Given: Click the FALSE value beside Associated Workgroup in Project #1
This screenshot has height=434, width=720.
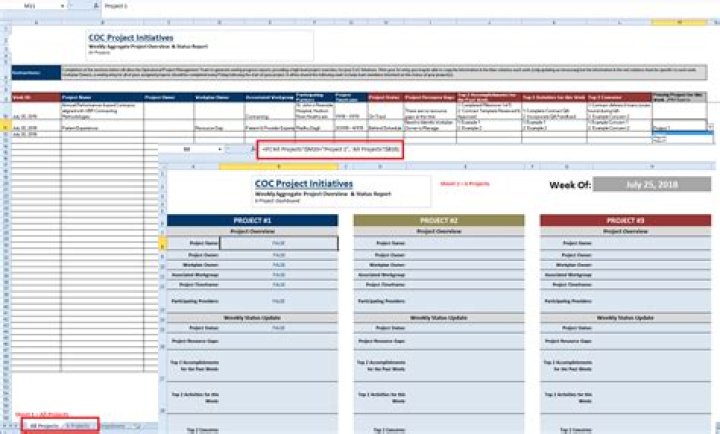Looking at the screenshot, I should click(279, 275).
